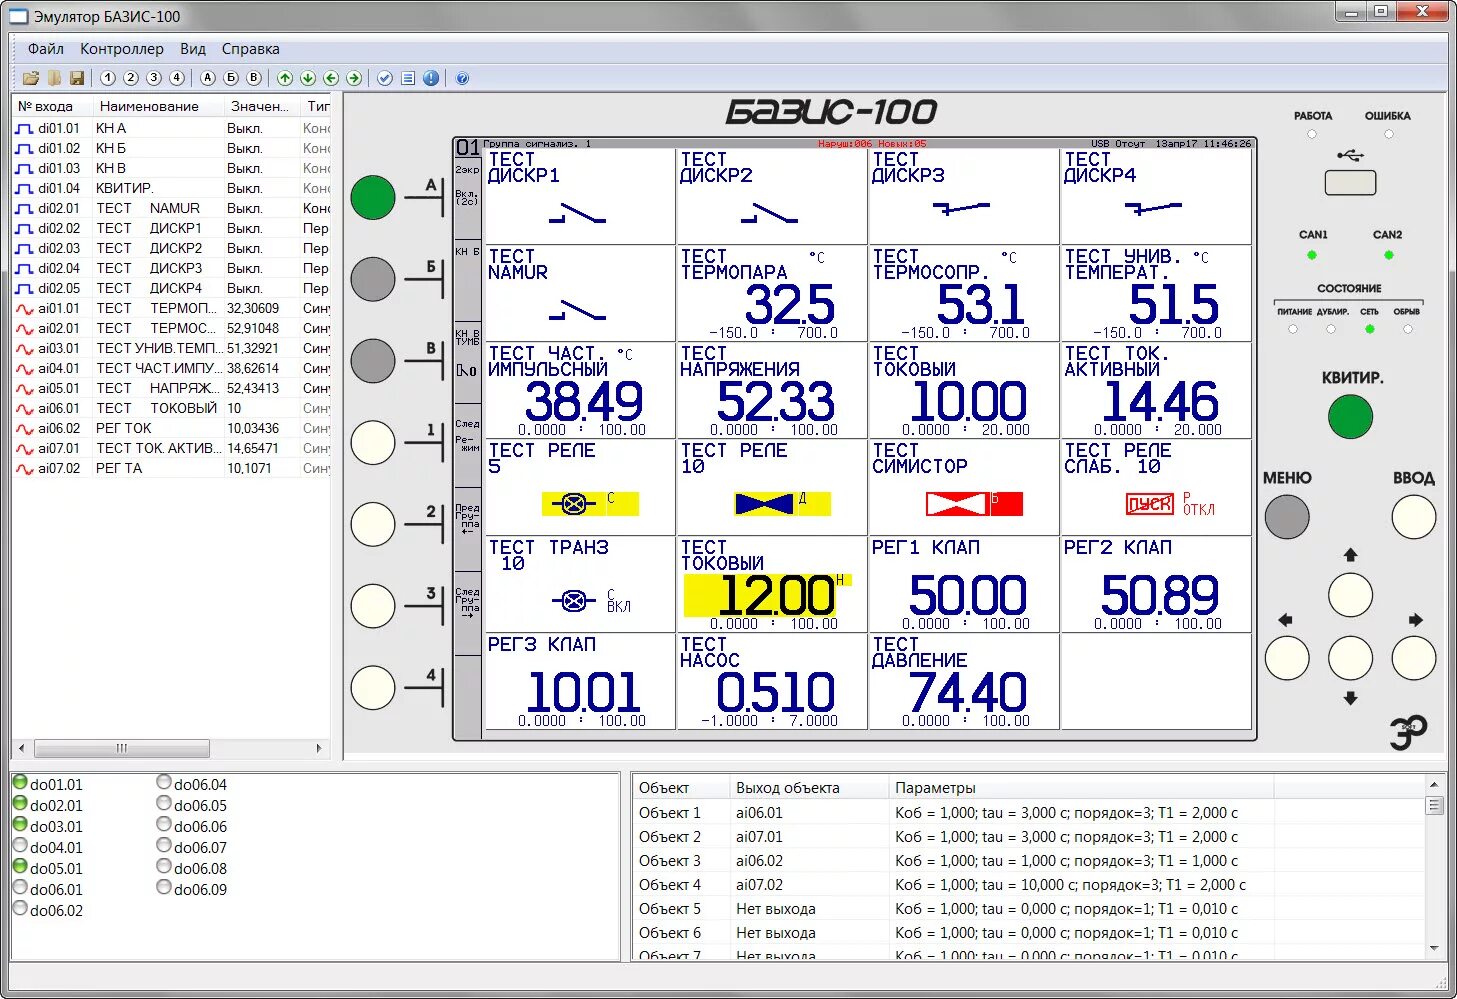
Task: Click the ТЕСТ СИМИСТОР red valve tile
Action: 963,487
